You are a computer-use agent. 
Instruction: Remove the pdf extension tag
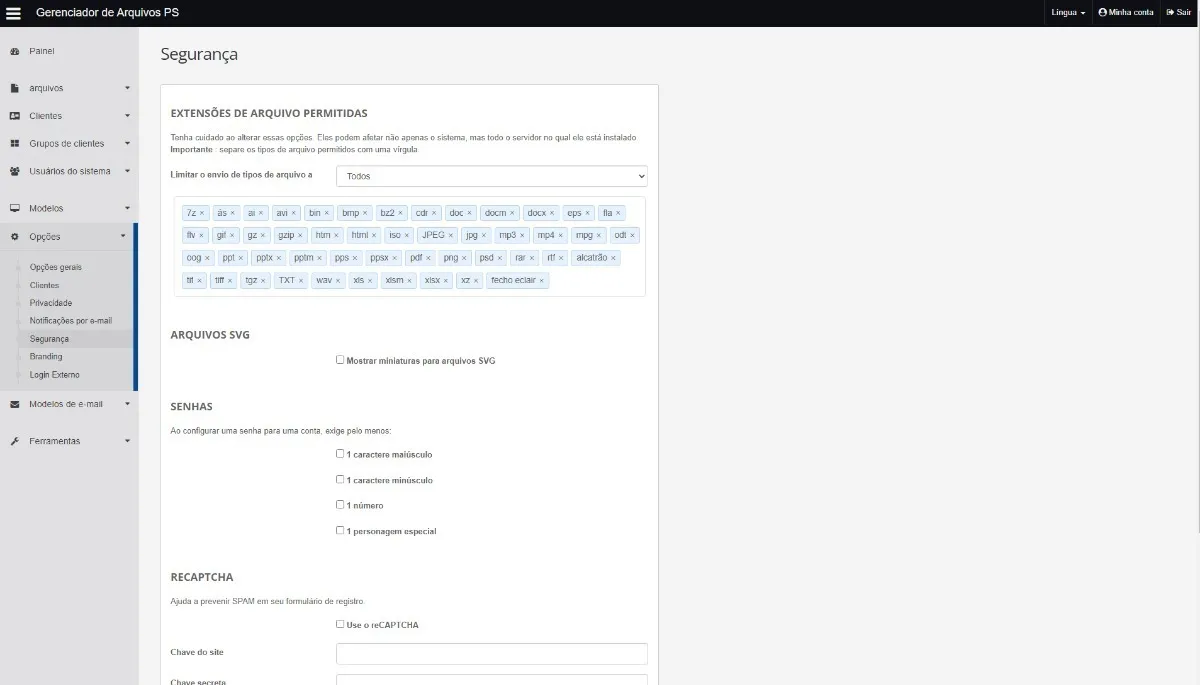(x=428, y=258)
